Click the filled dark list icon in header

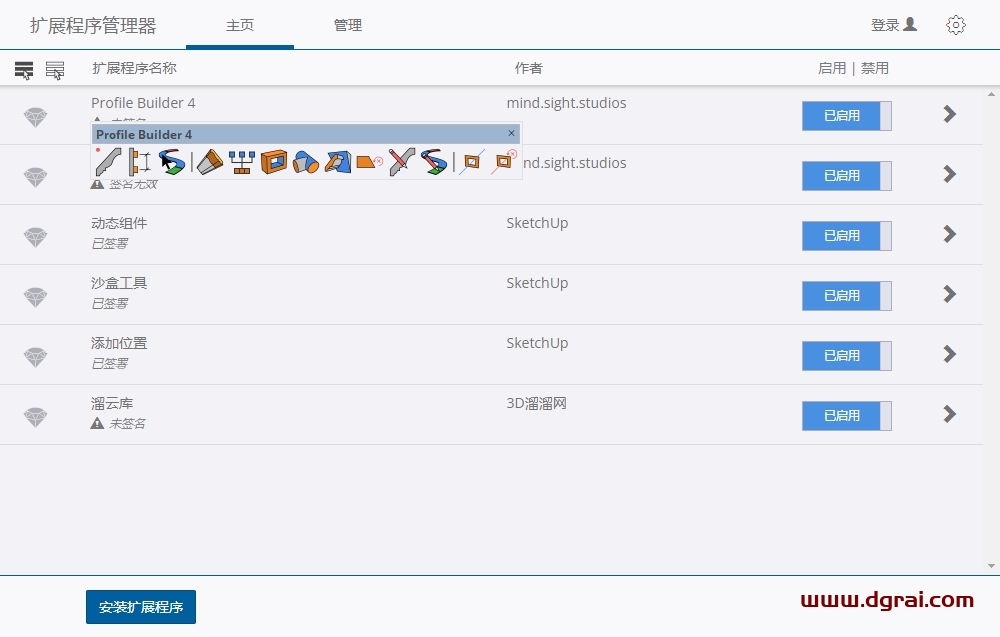point(24,70)
